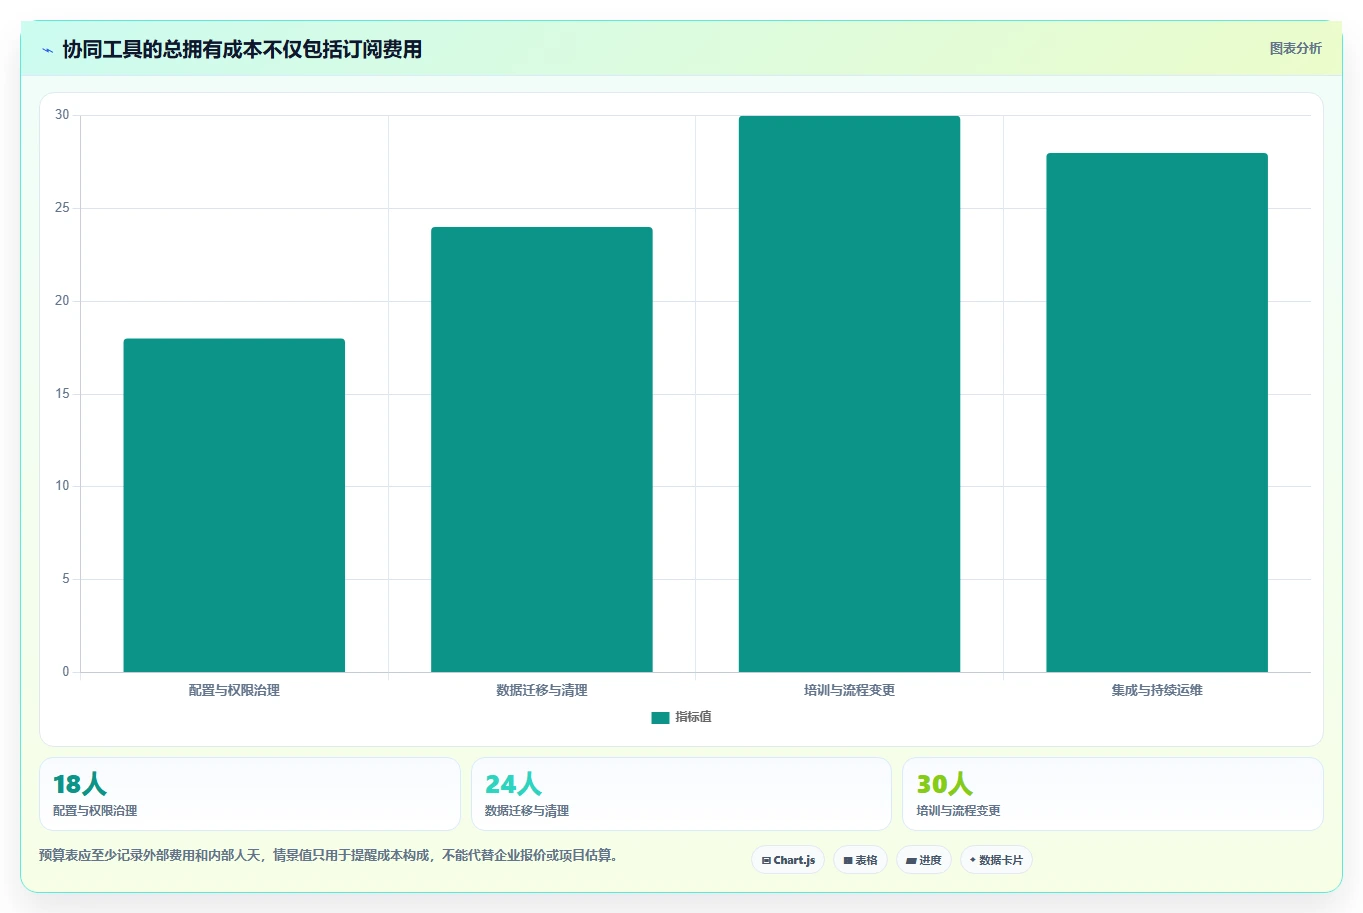Click the 指标值 legend label

point(693,717)
